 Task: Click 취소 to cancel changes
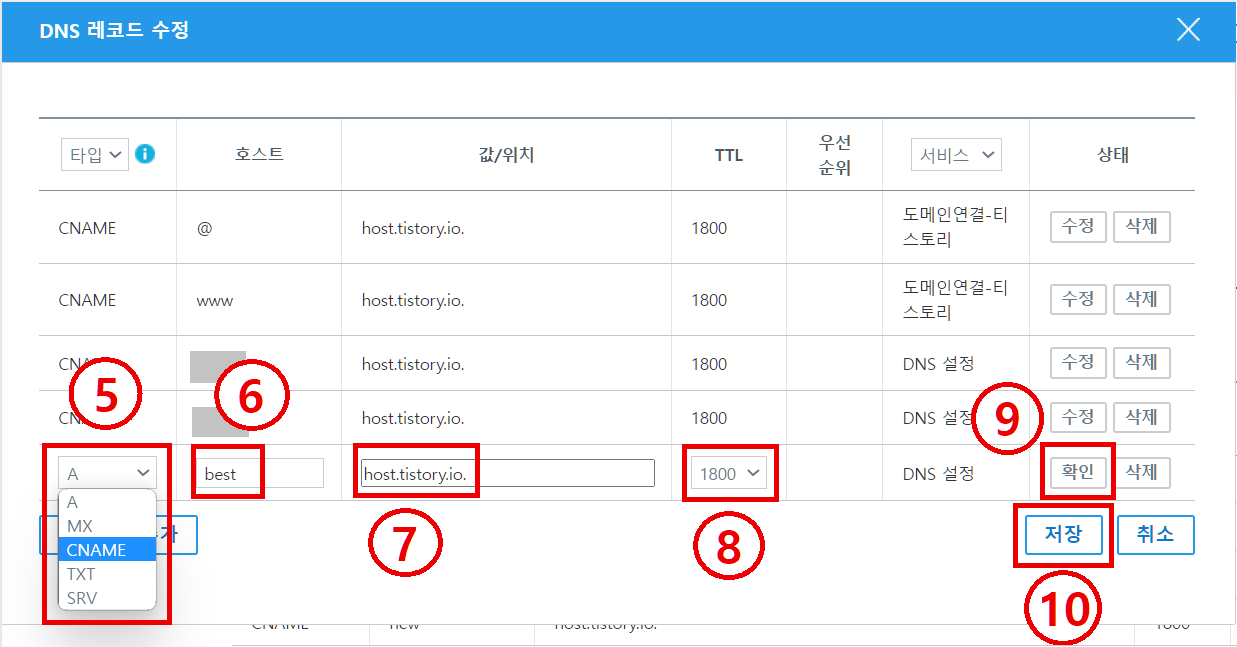[x=1155, y=535]
